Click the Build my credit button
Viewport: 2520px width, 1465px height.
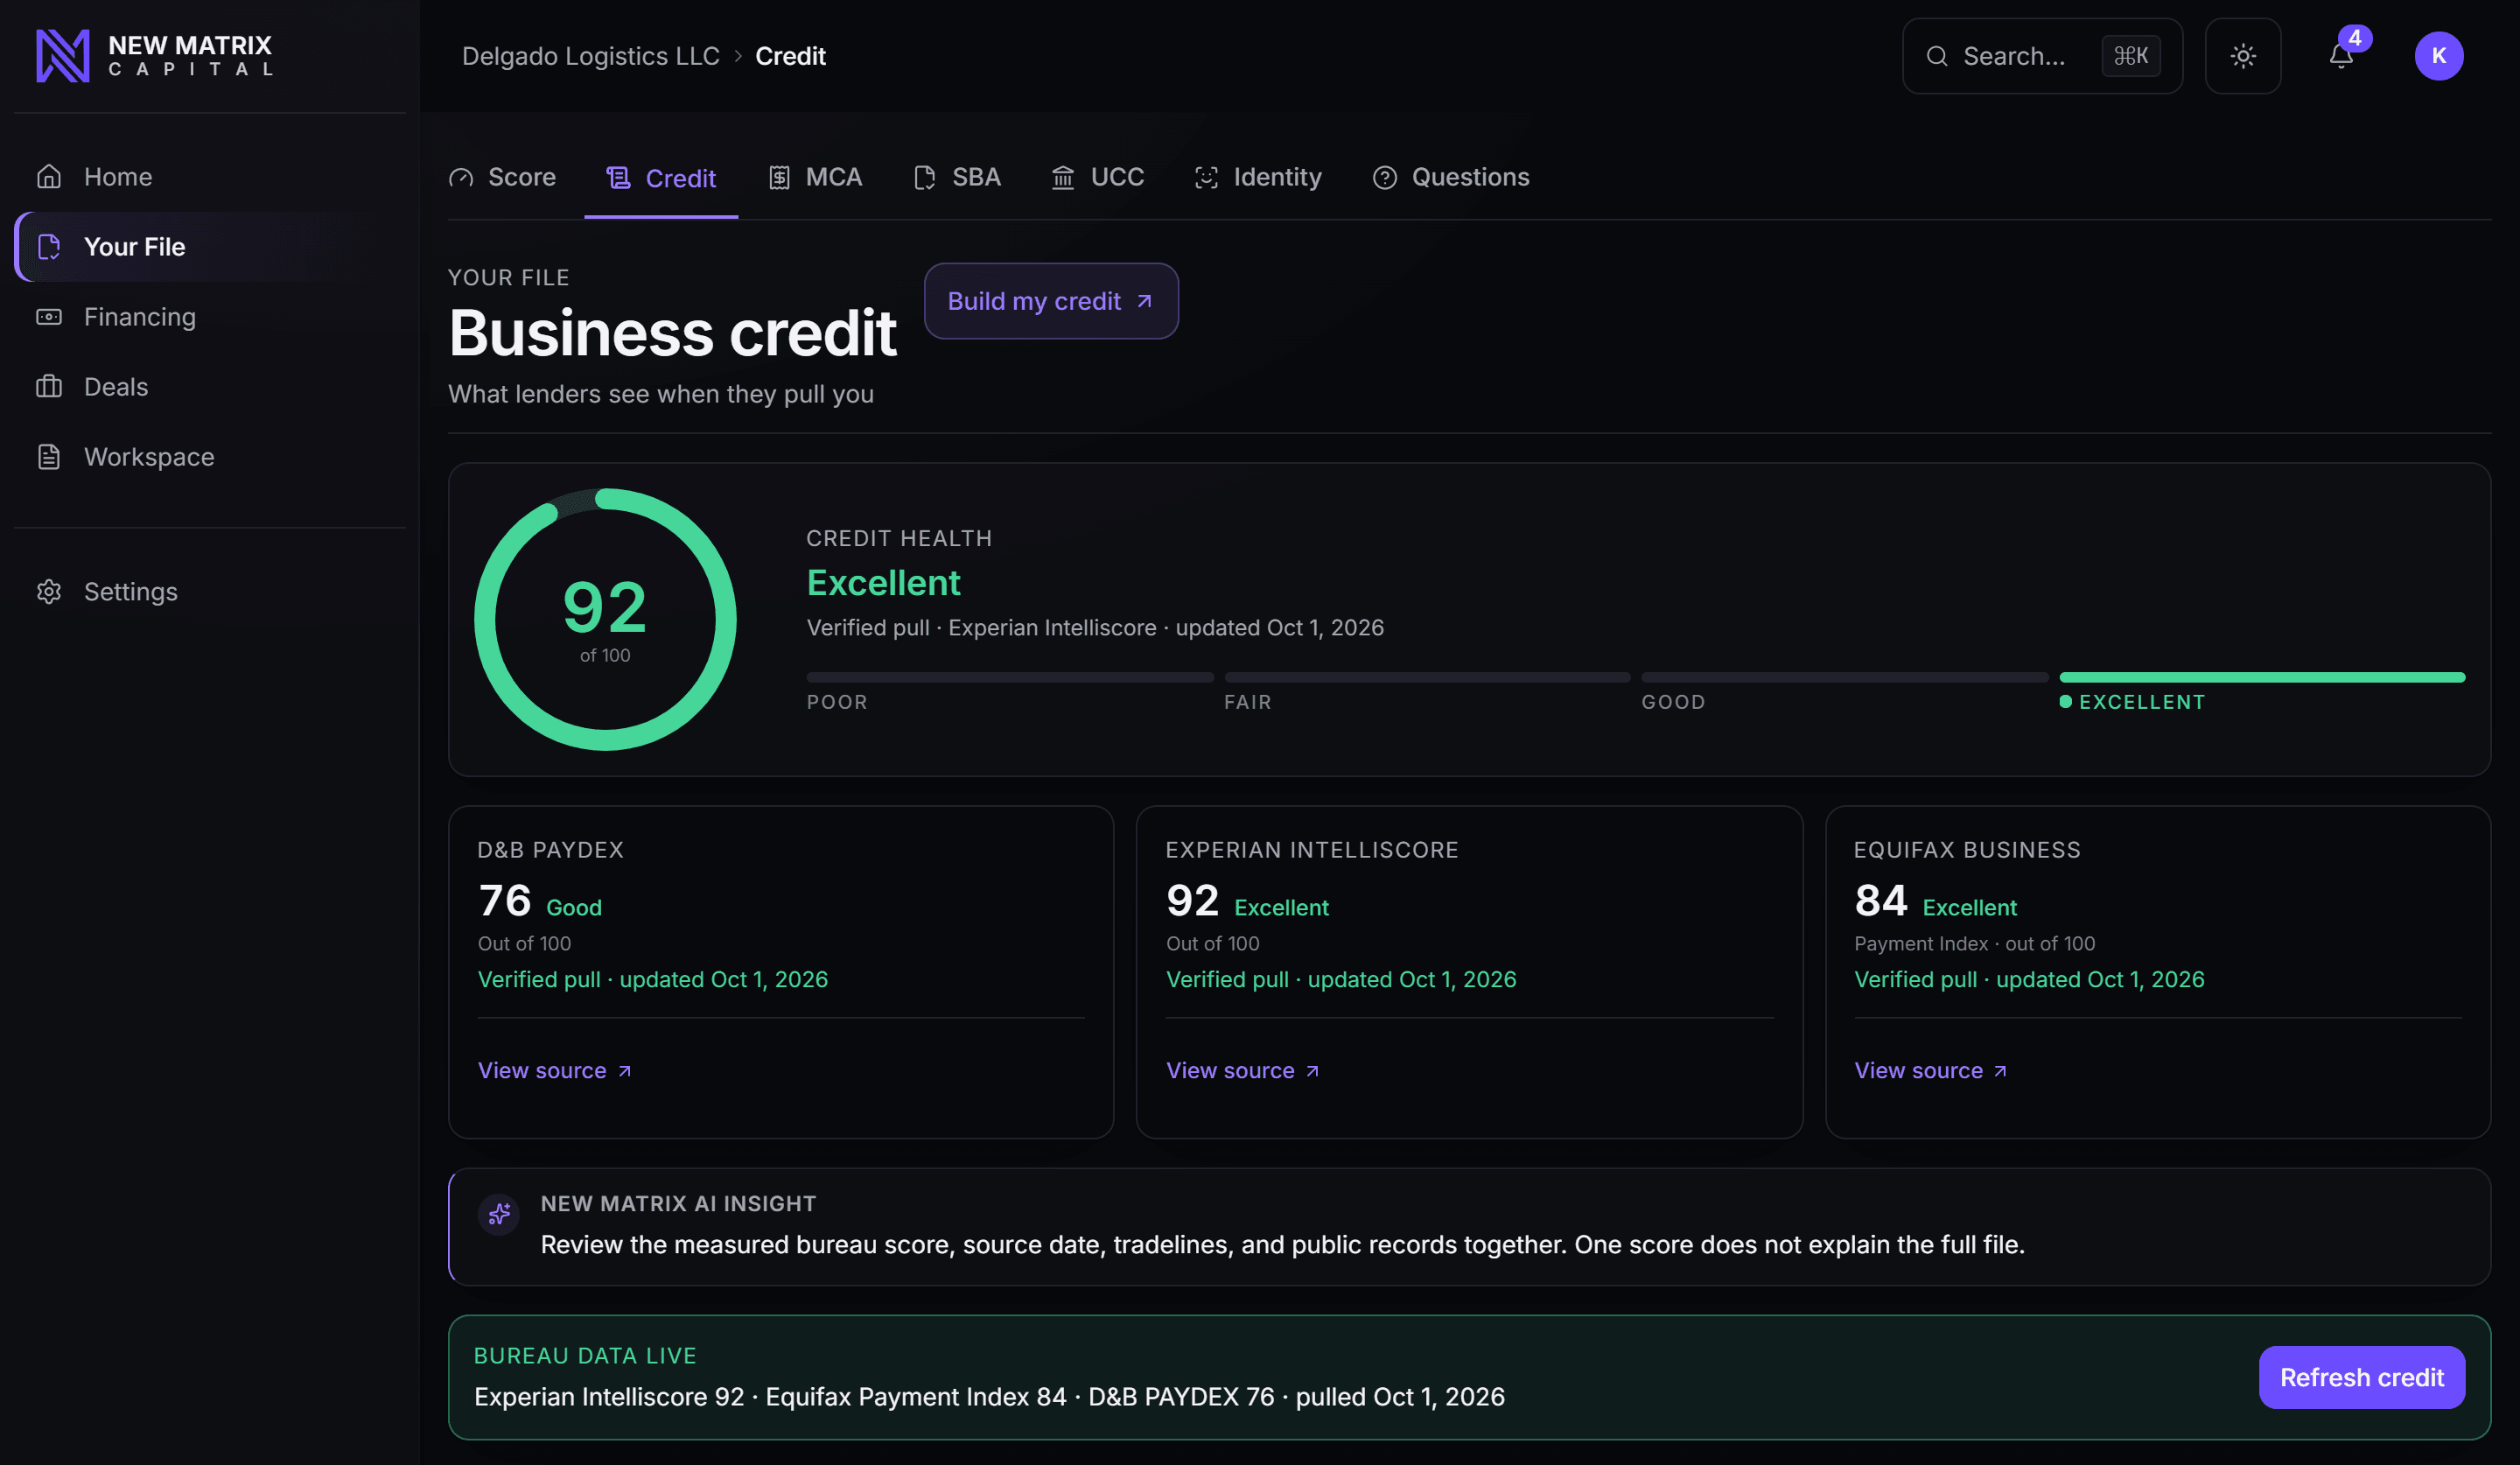[1051, 301]
